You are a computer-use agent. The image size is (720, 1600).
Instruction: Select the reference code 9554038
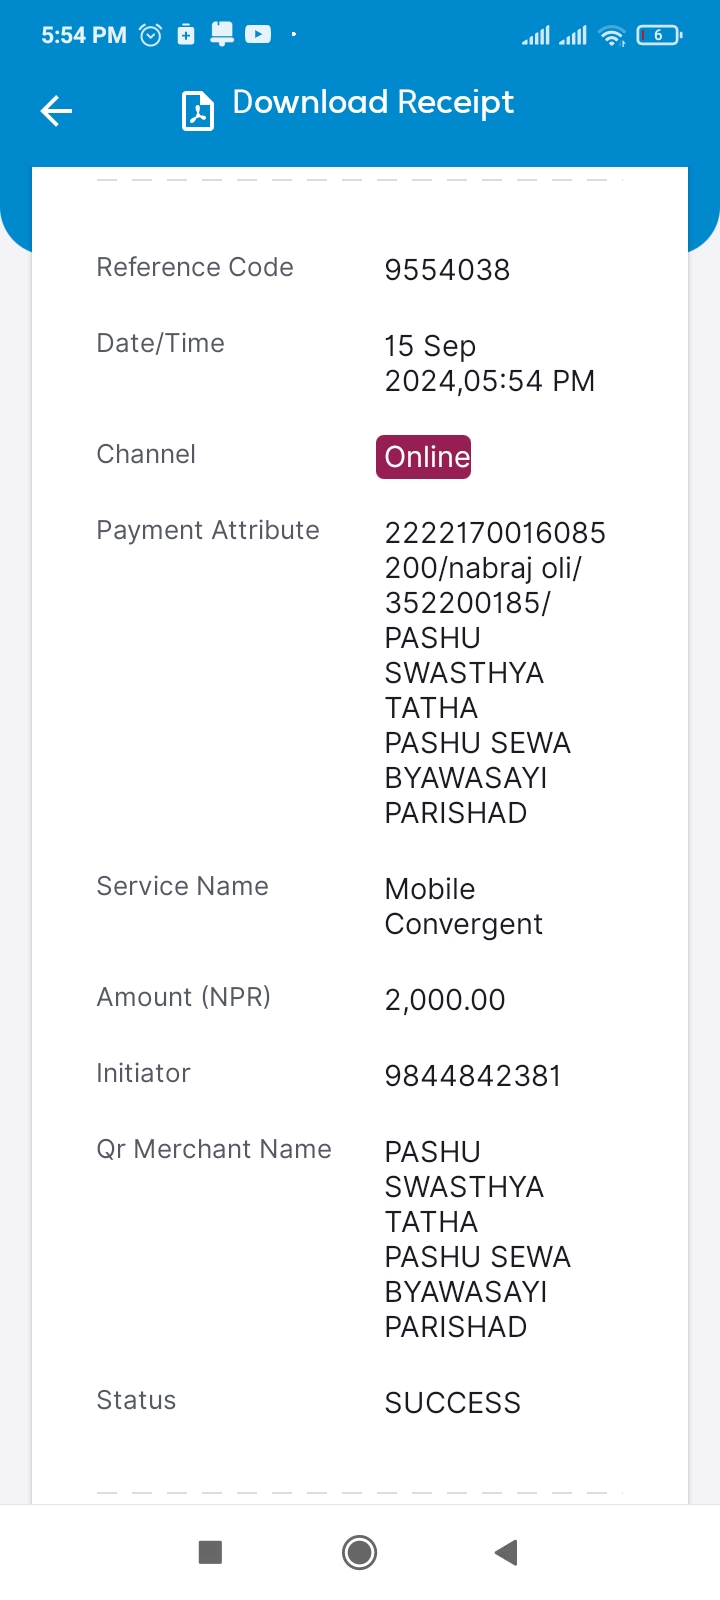(x=447, y=270)
